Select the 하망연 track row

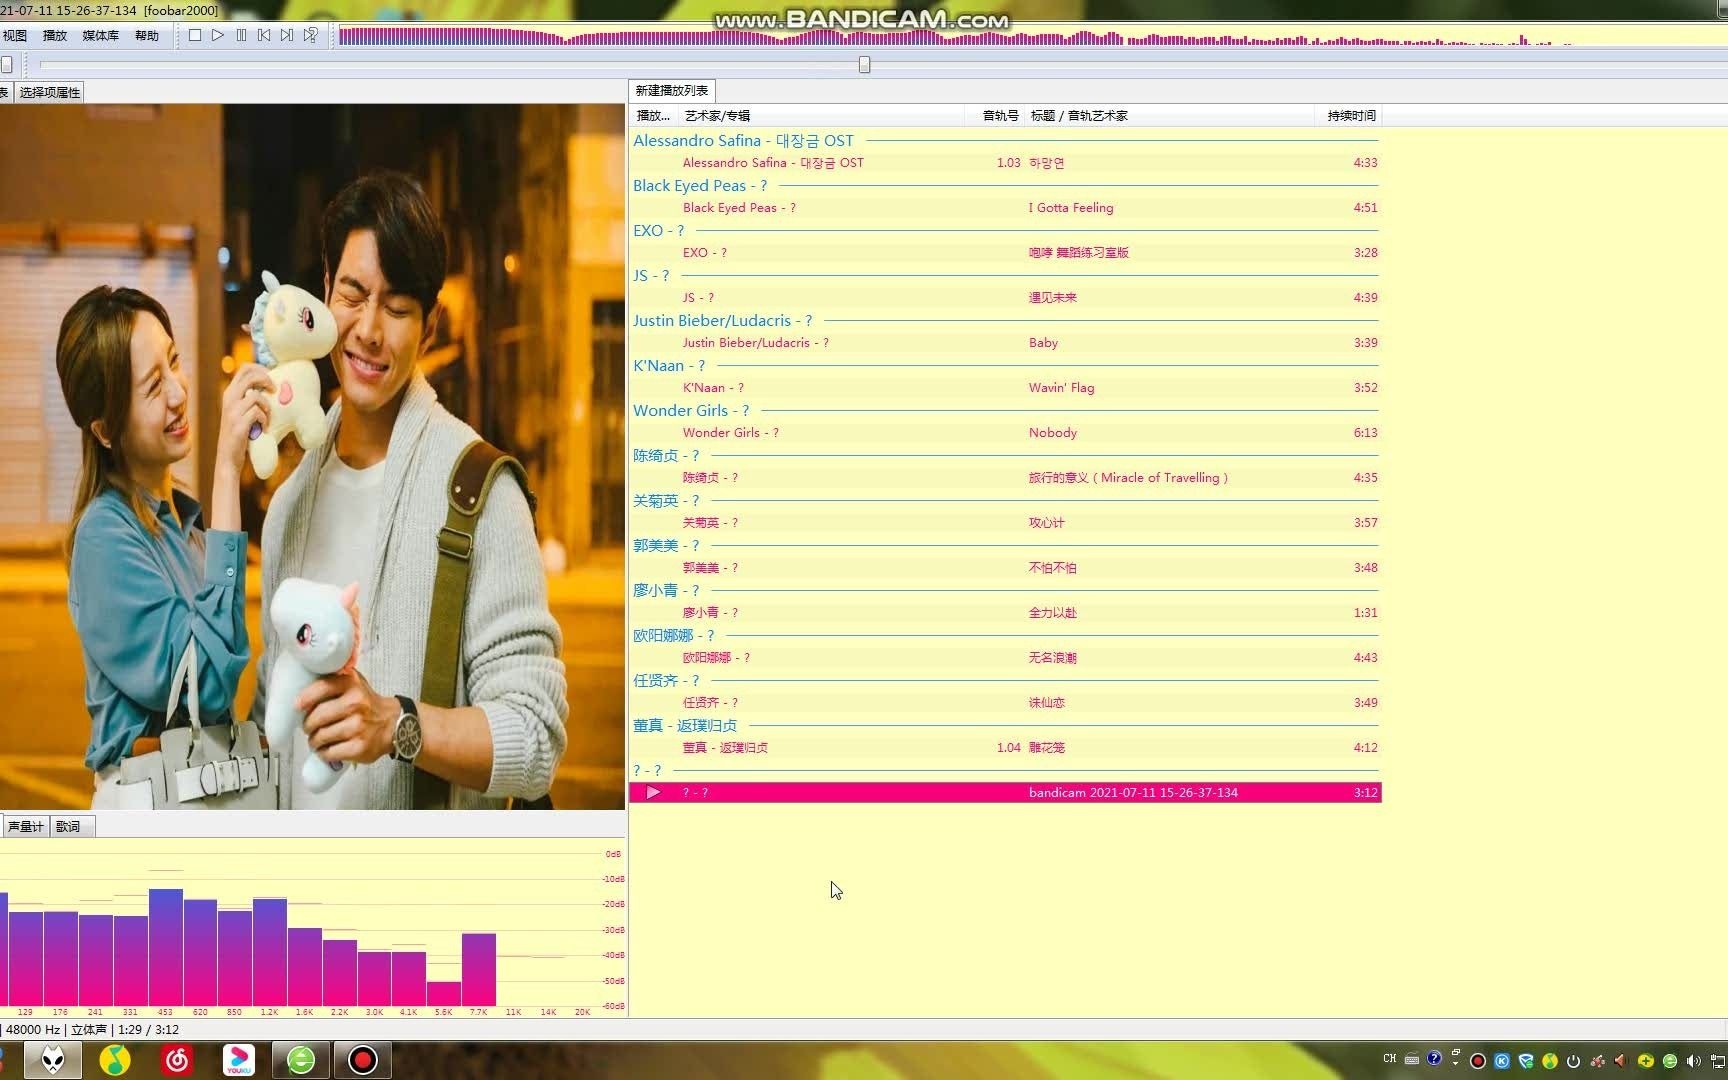(x=1005, y=163)
